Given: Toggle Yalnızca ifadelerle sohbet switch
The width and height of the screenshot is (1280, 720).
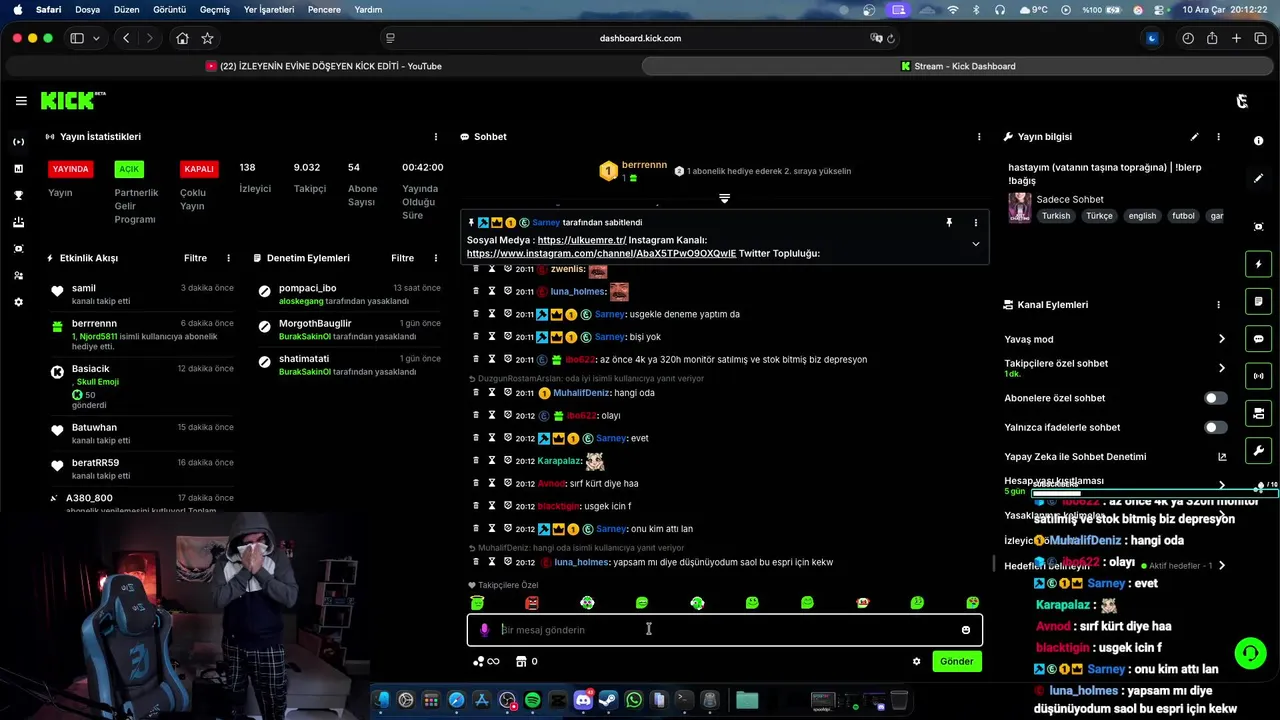Looking at the screenshot, I should 1215,428.
